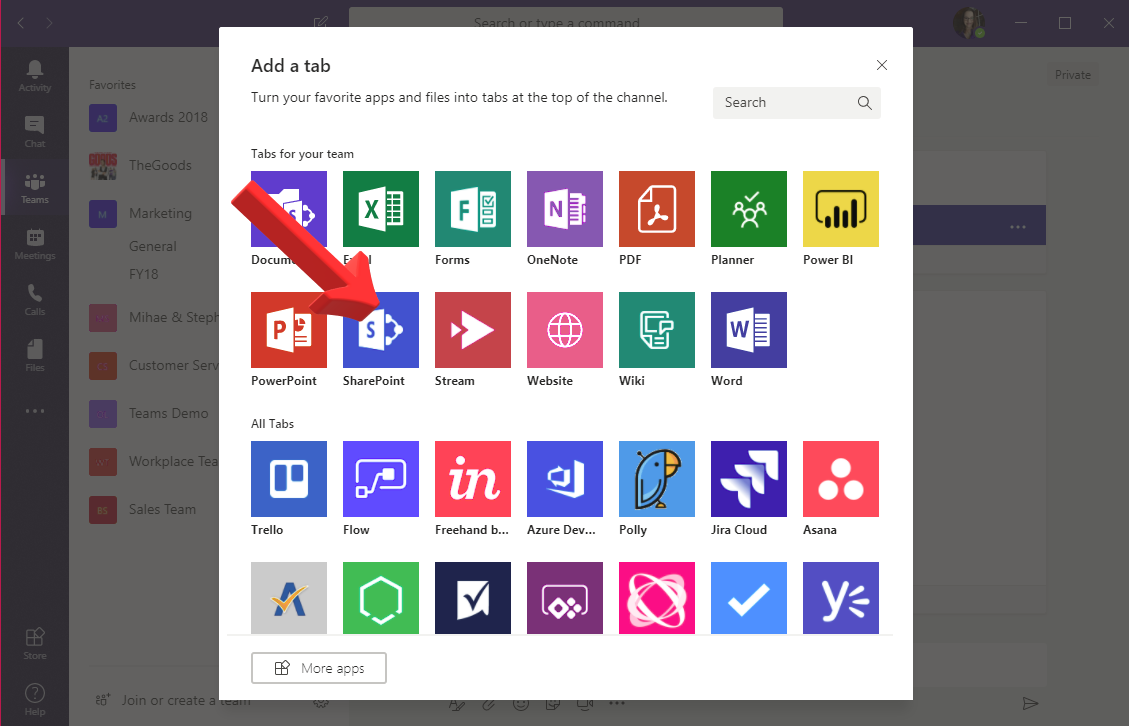Viewport: 1129px width, 726px height.
Task: Open Chat in the left sidebar
Action: click(35, 131)
